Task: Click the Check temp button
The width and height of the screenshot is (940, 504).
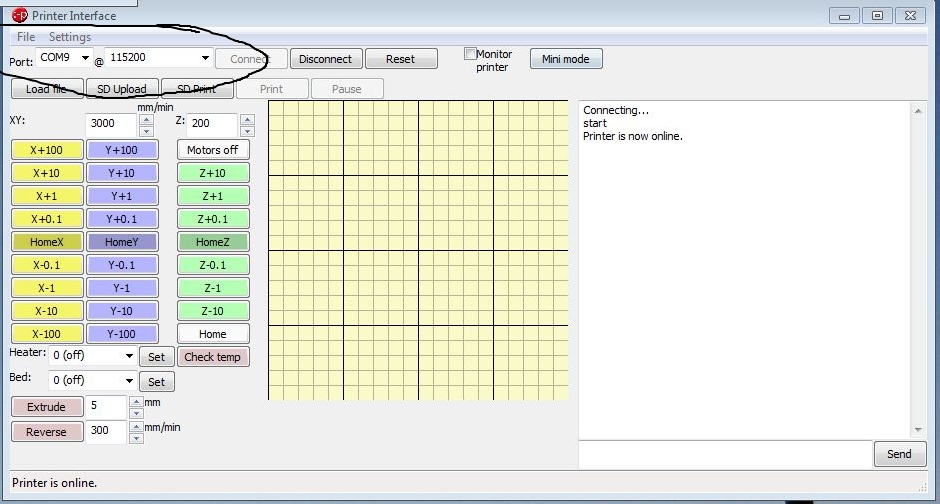Action: [212, 357]
